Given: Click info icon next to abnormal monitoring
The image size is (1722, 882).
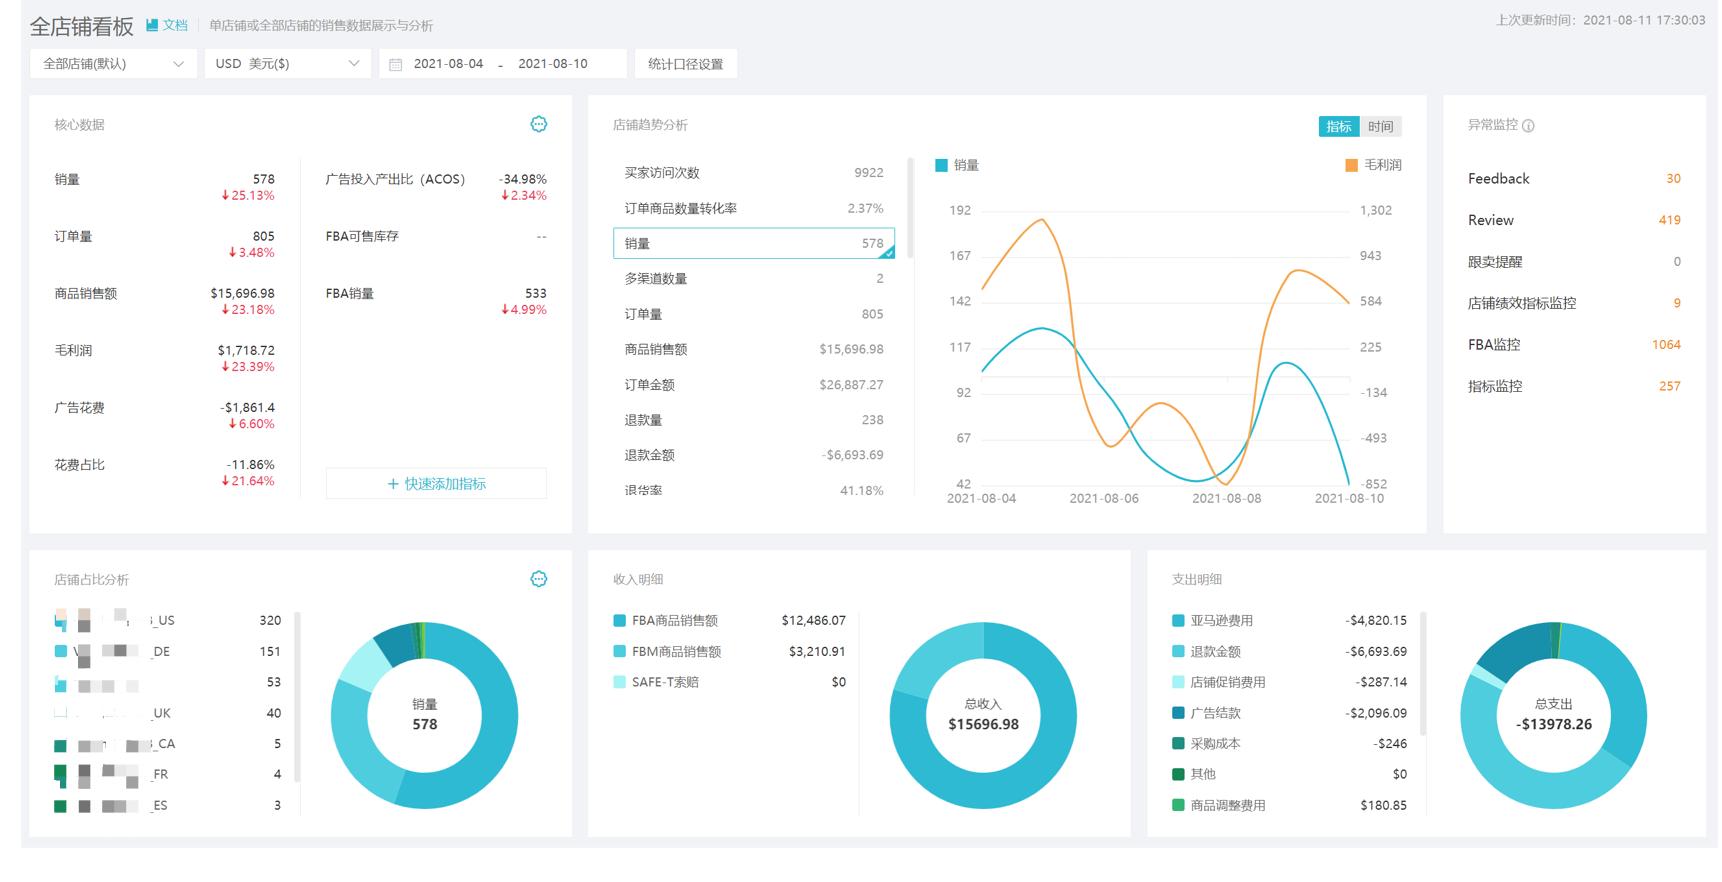Looking at the screenshot, I should point(1528,126).
